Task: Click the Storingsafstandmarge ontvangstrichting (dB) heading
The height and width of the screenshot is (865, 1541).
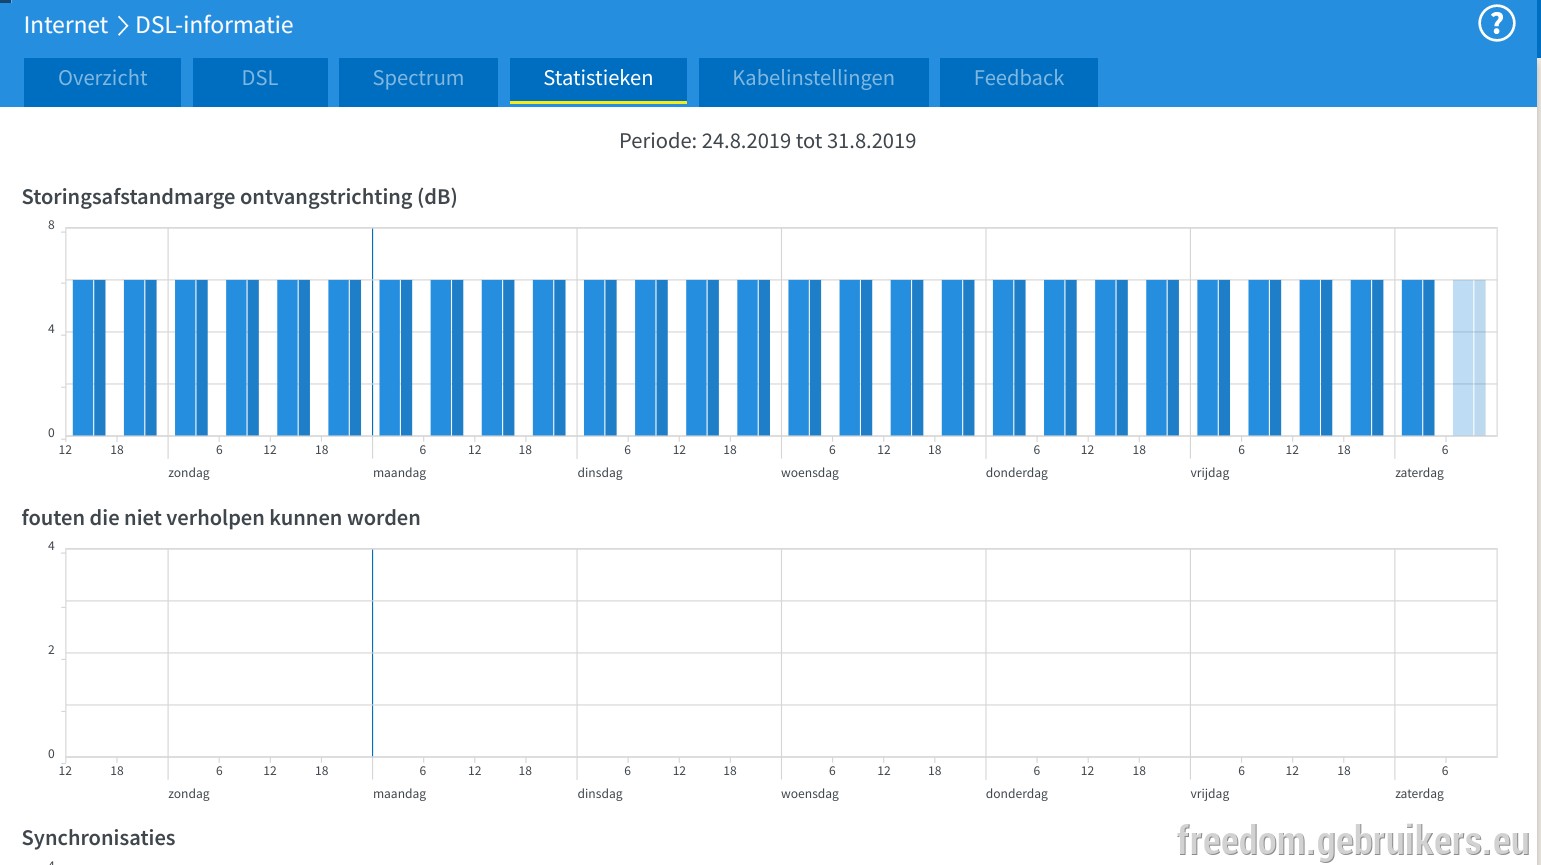Action: [239, 197]
